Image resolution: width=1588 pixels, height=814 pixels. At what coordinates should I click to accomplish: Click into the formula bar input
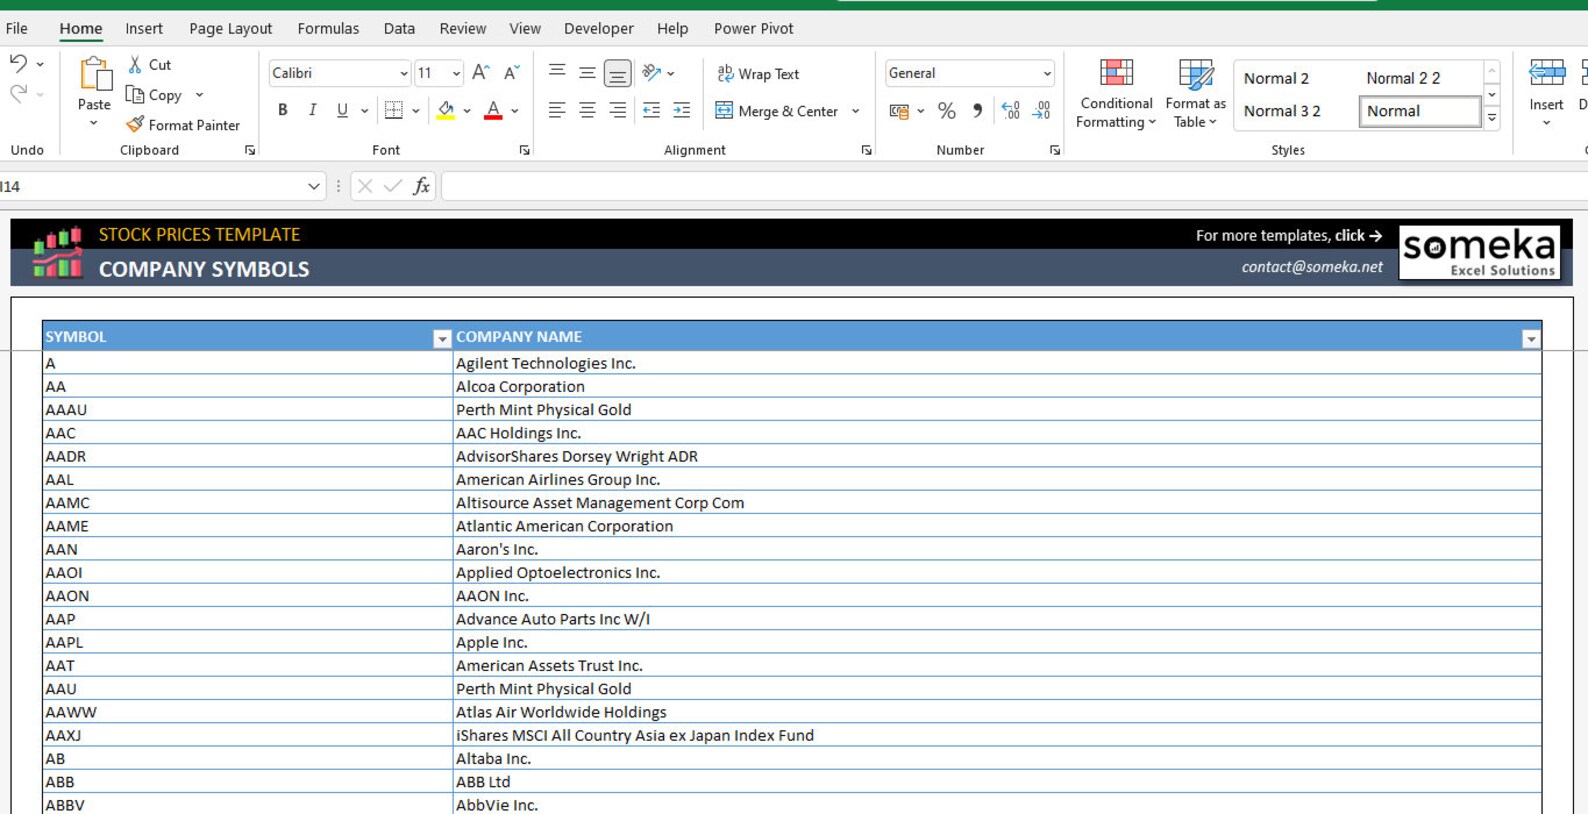1014,187
